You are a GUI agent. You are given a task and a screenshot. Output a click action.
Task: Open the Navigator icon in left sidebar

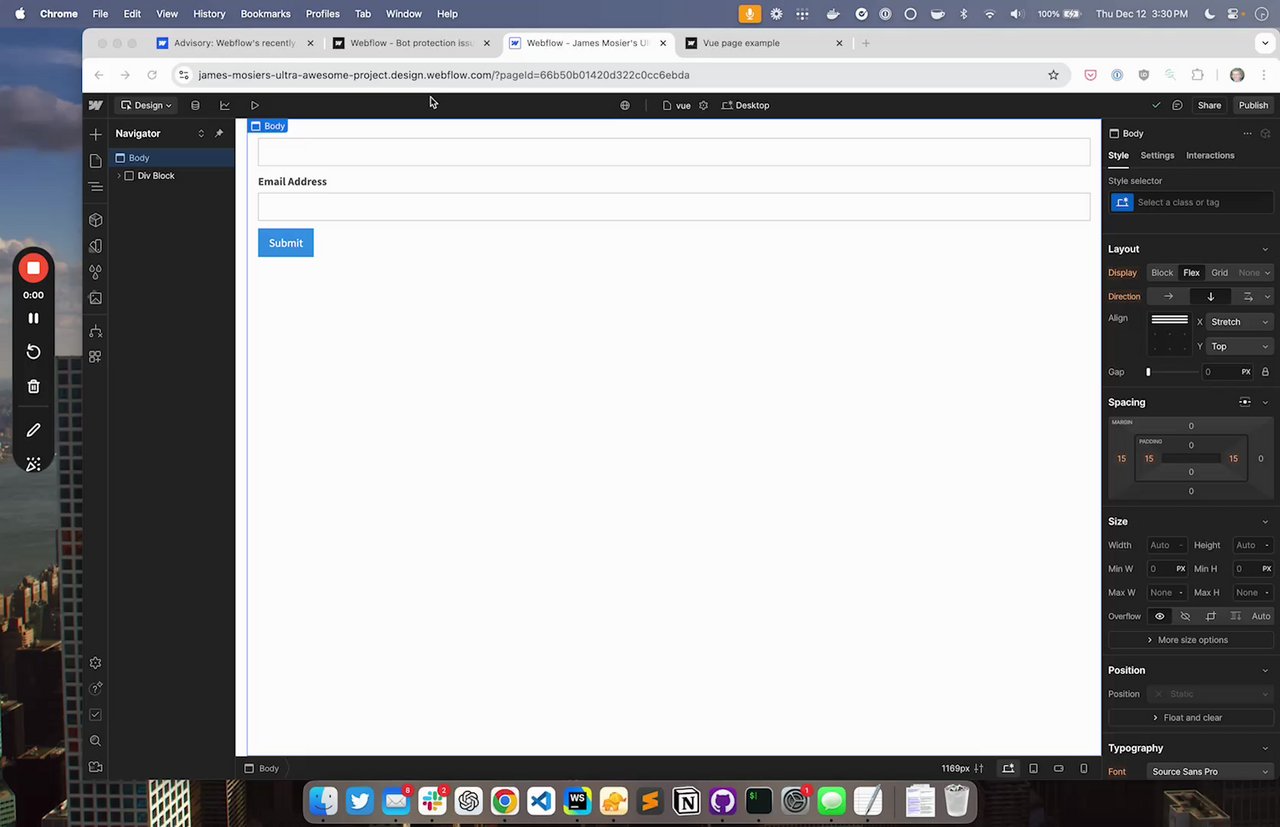[96, 187]
